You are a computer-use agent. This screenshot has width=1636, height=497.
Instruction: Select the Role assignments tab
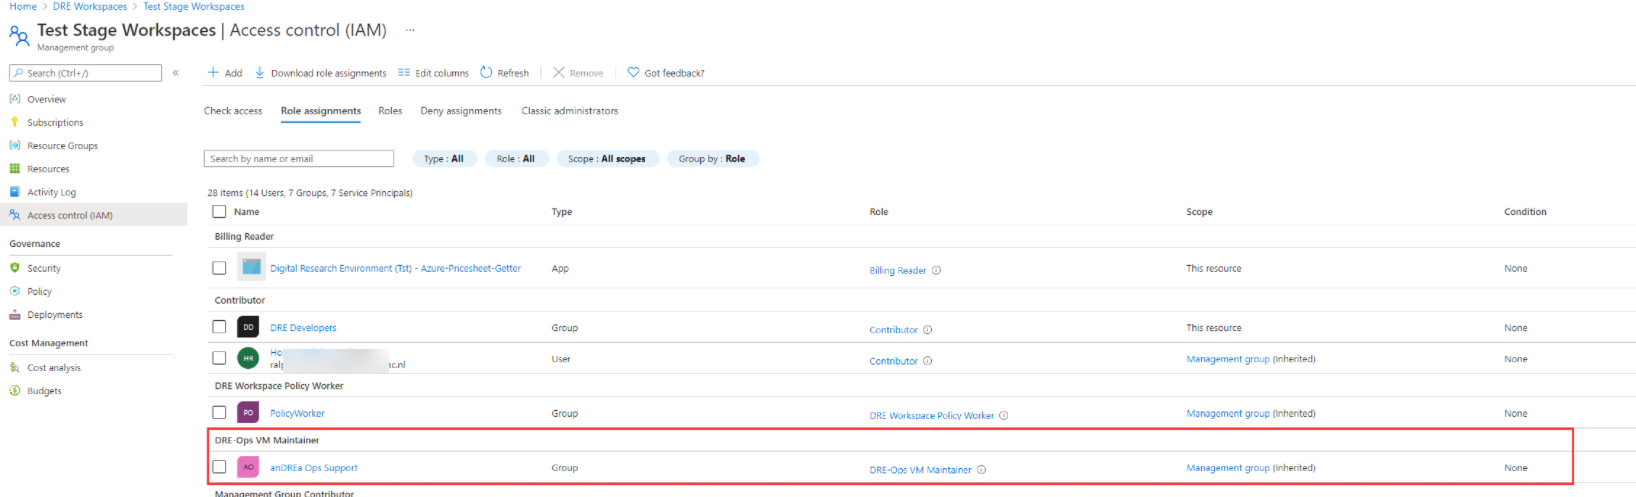[x=321, y=111]
